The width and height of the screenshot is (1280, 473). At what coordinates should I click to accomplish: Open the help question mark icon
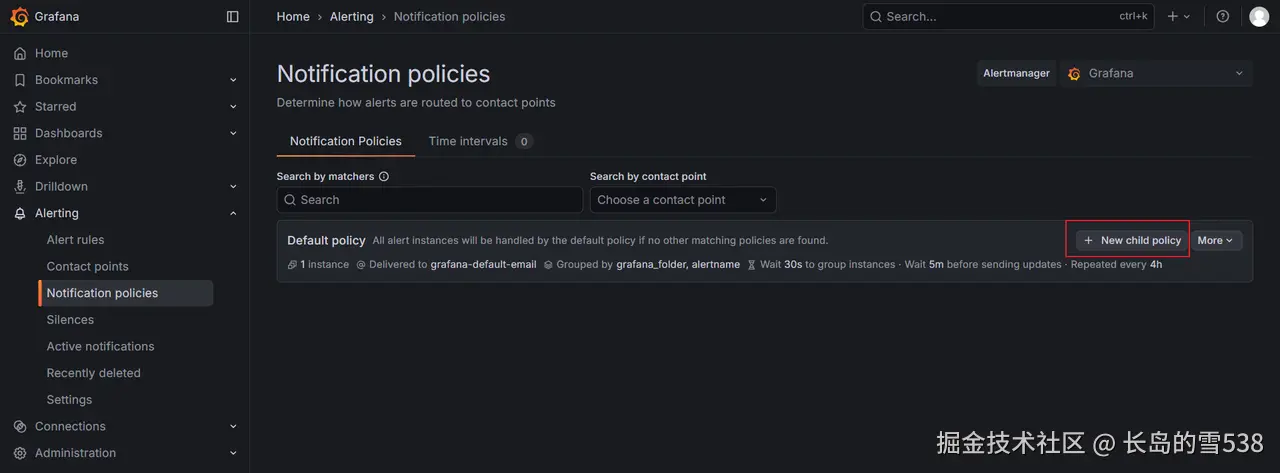1222,16
